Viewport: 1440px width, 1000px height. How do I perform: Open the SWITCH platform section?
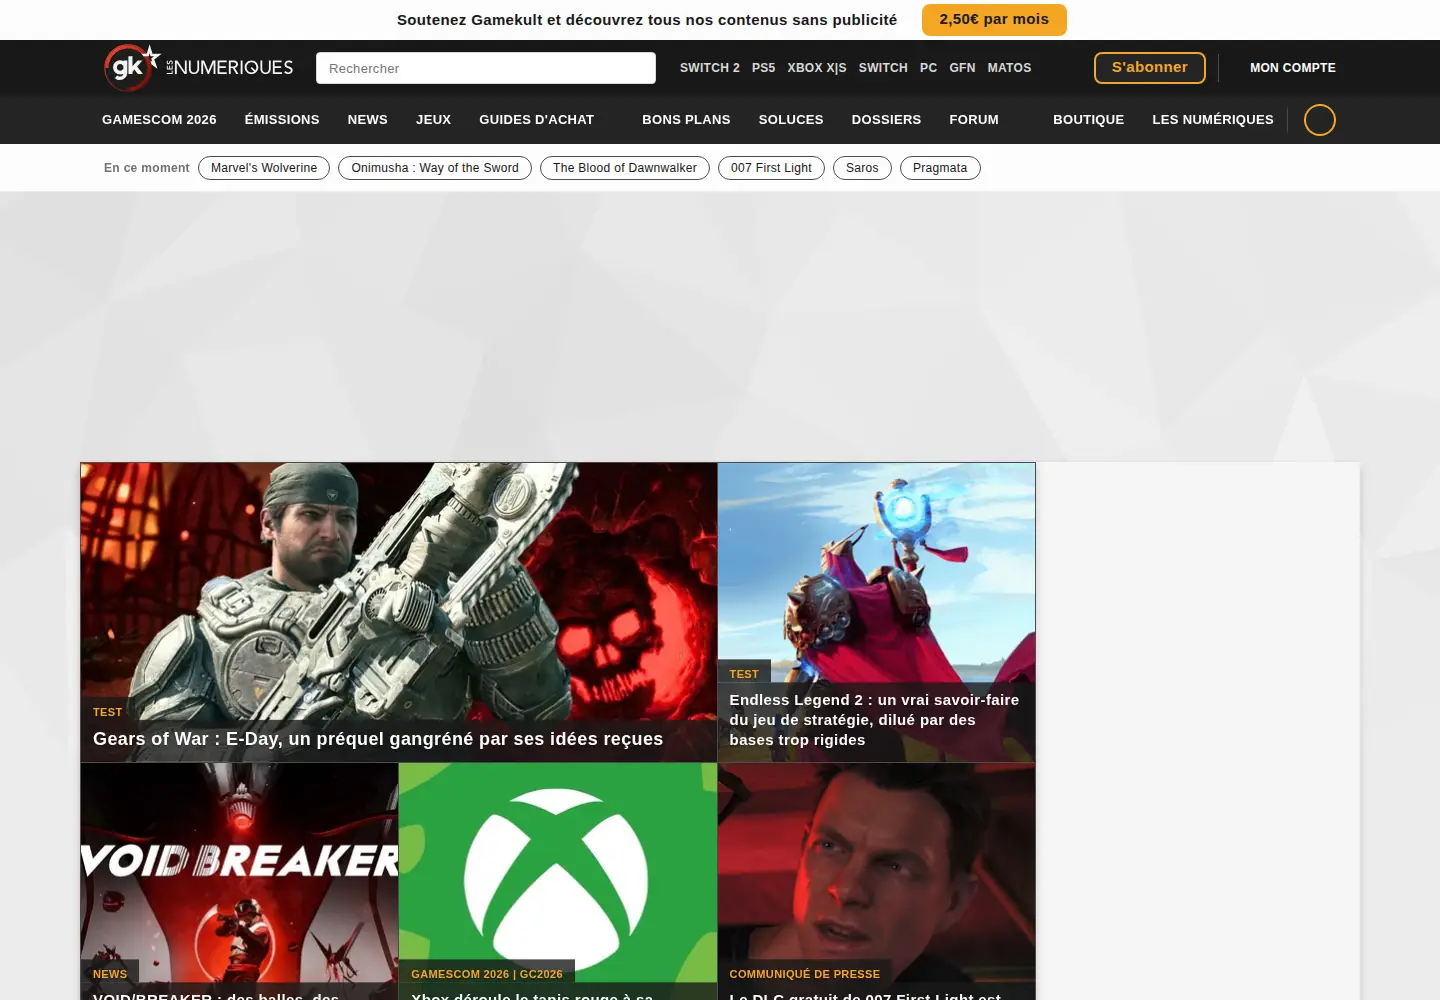point(883,68)
